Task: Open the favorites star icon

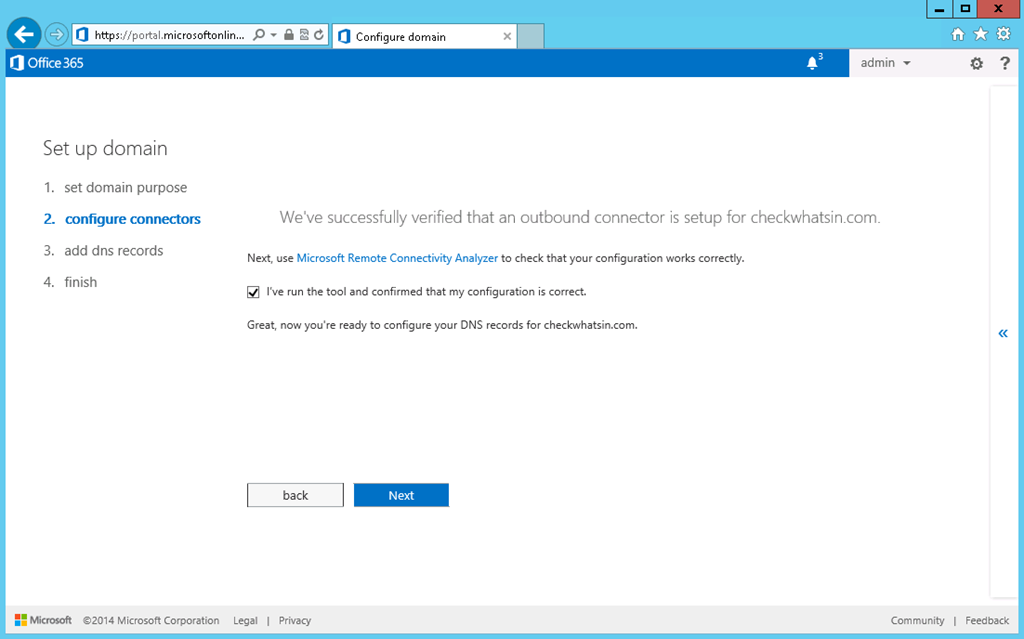Action: [x=980, y=34]
